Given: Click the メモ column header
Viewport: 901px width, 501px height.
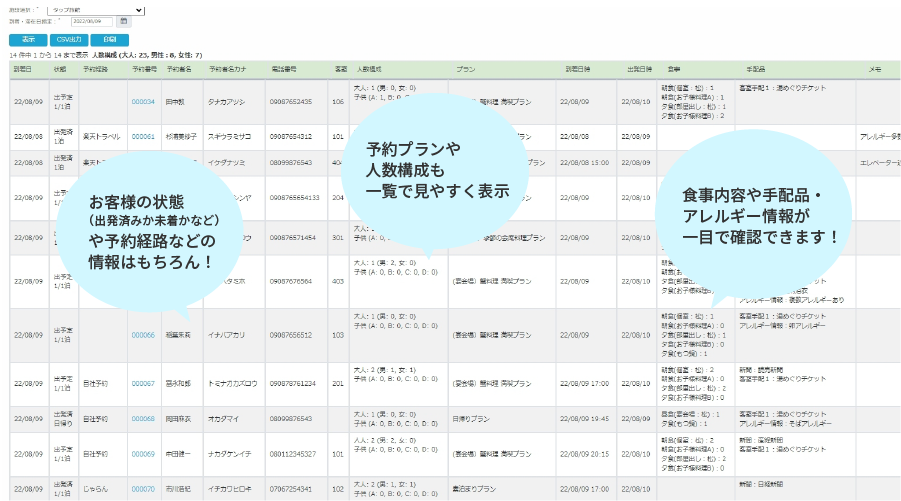Looking at the screenshot, I should pyautogui.click(x=875, y=69).
